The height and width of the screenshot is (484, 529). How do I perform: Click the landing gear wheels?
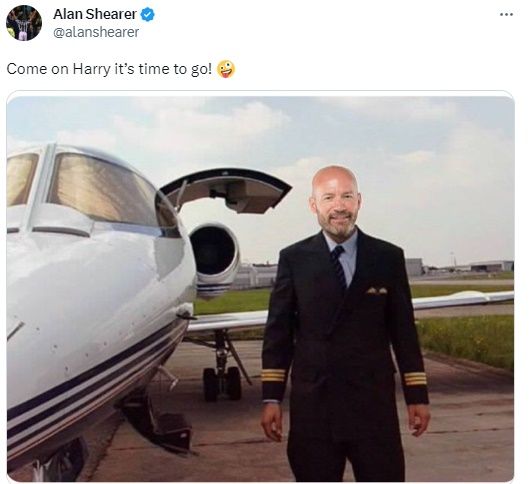(x=223, y=383)
